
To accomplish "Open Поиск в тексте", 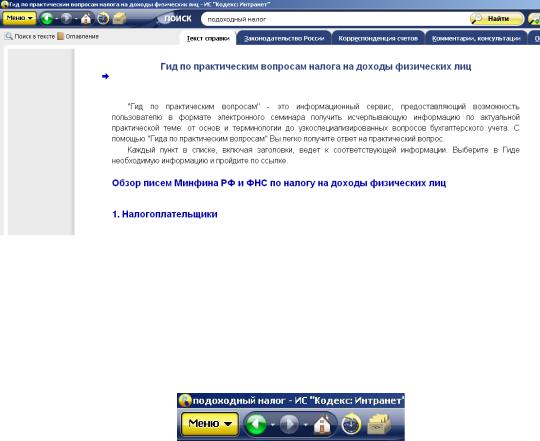I will [x=34, y=36].
